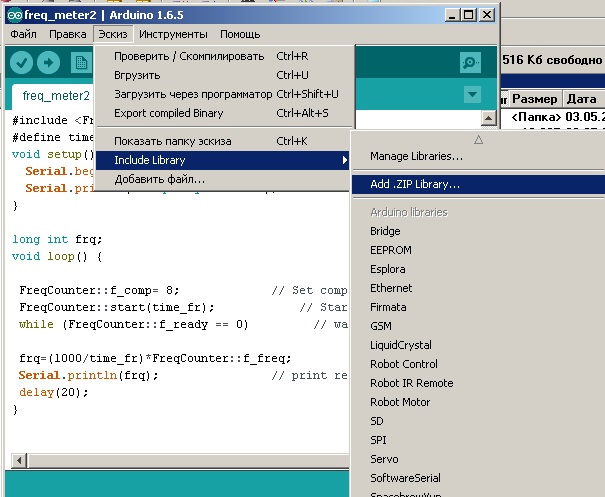
Task: Open the Помощь menu
Action: pyautogui.click(x=240, y=34)
